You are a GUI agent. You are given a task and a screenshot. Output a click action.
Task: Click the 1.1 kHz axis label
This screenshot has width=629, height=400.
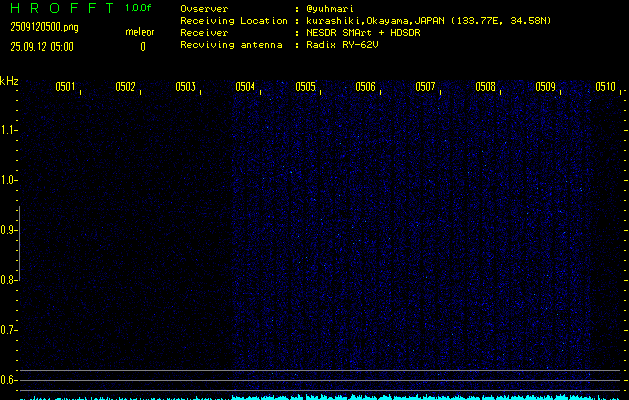click(8, 130)
